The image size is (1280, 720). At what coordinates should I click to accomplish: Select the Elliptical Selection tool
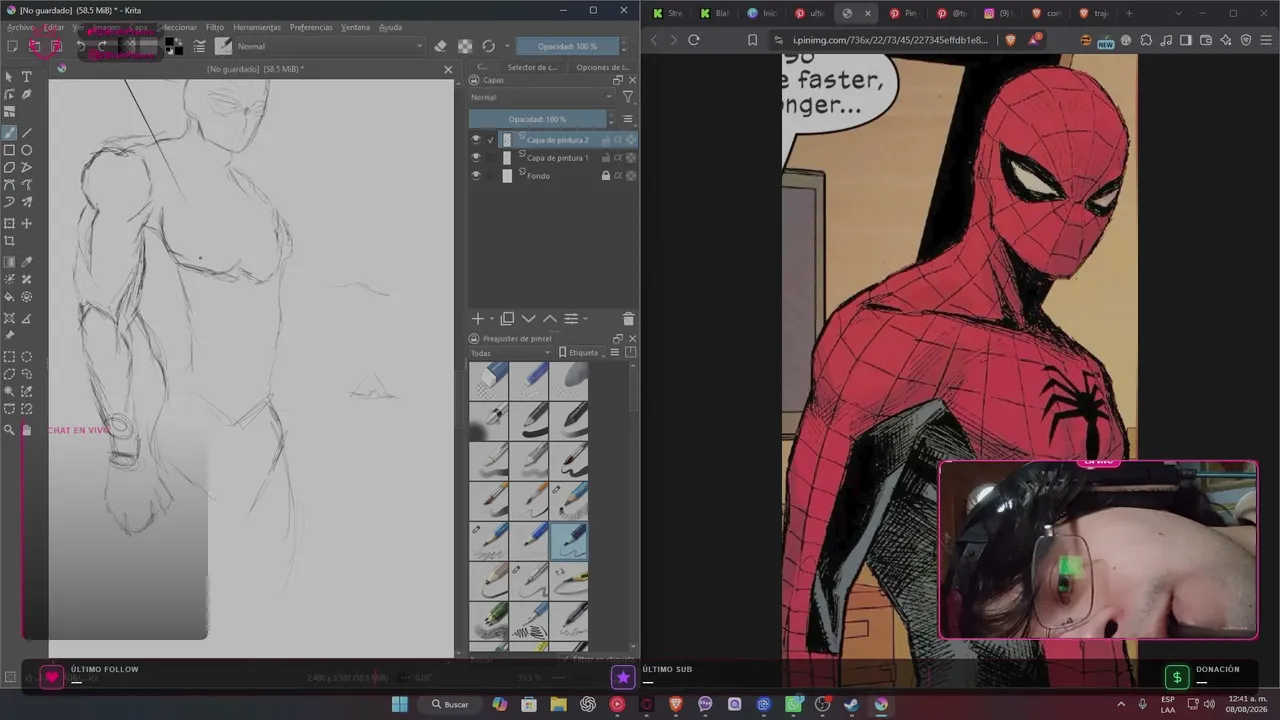click(27, 356)
